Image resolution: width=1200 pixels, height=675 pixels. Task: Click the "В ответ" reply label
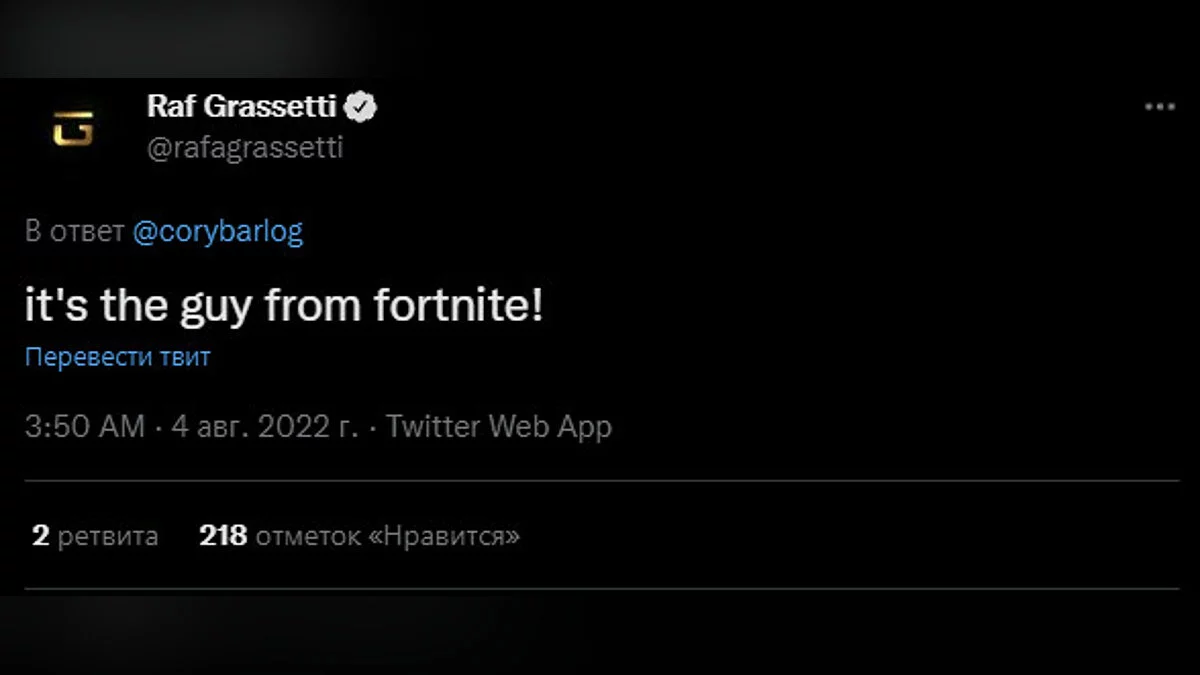tap(74, 232)
